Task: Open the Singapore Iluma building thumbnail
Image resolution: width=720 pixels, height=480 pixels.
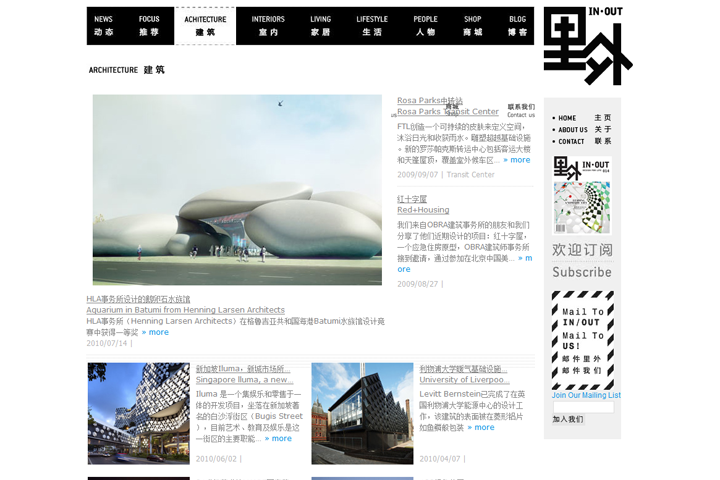Action: click(138, 413)
